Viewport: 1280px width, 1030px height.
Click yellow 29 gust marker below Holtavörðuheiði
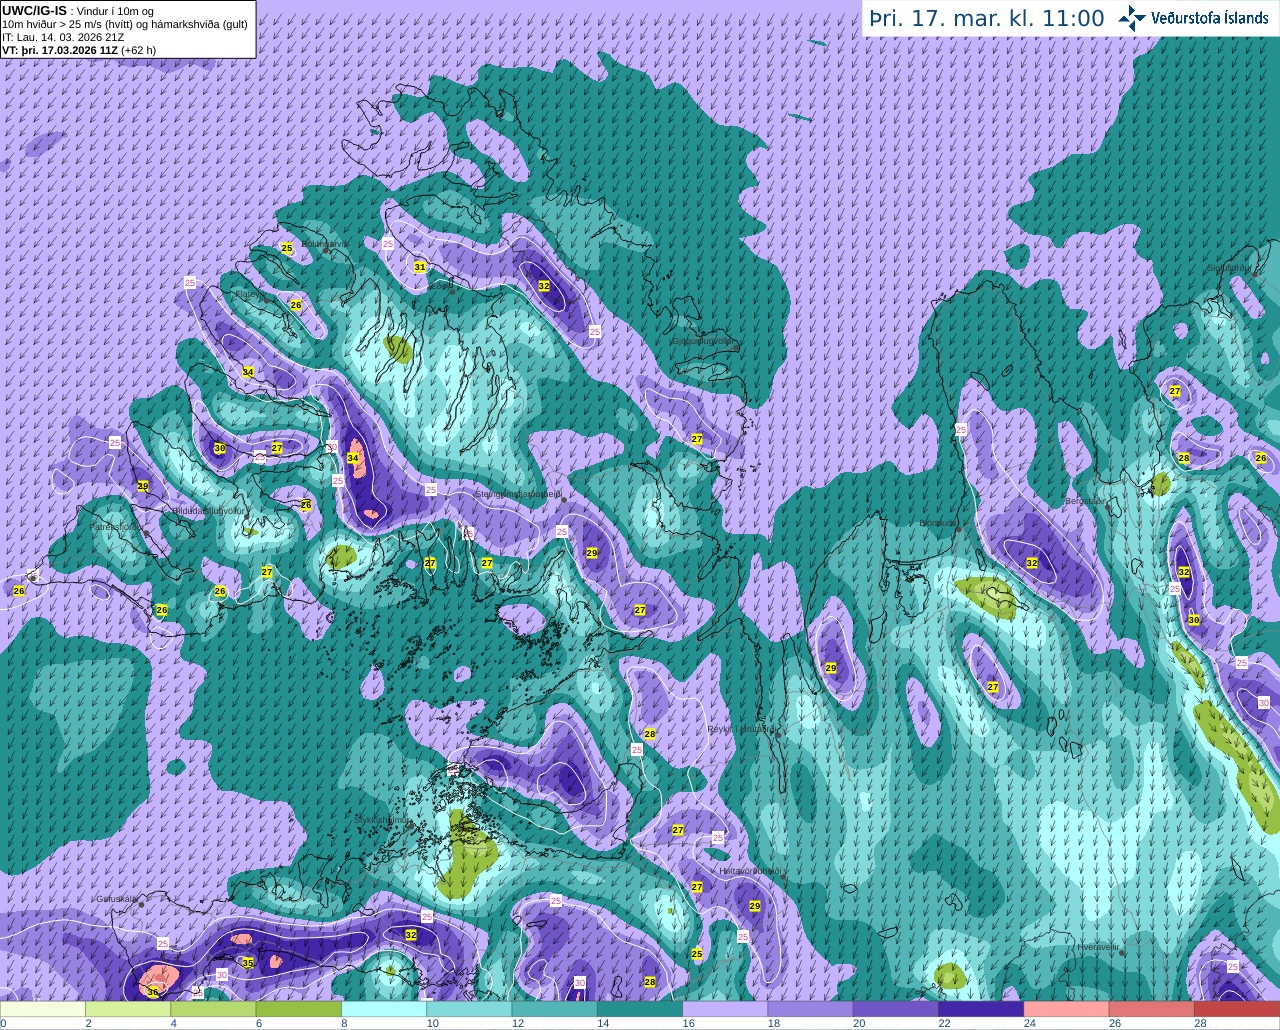click(x=755, y=906)
